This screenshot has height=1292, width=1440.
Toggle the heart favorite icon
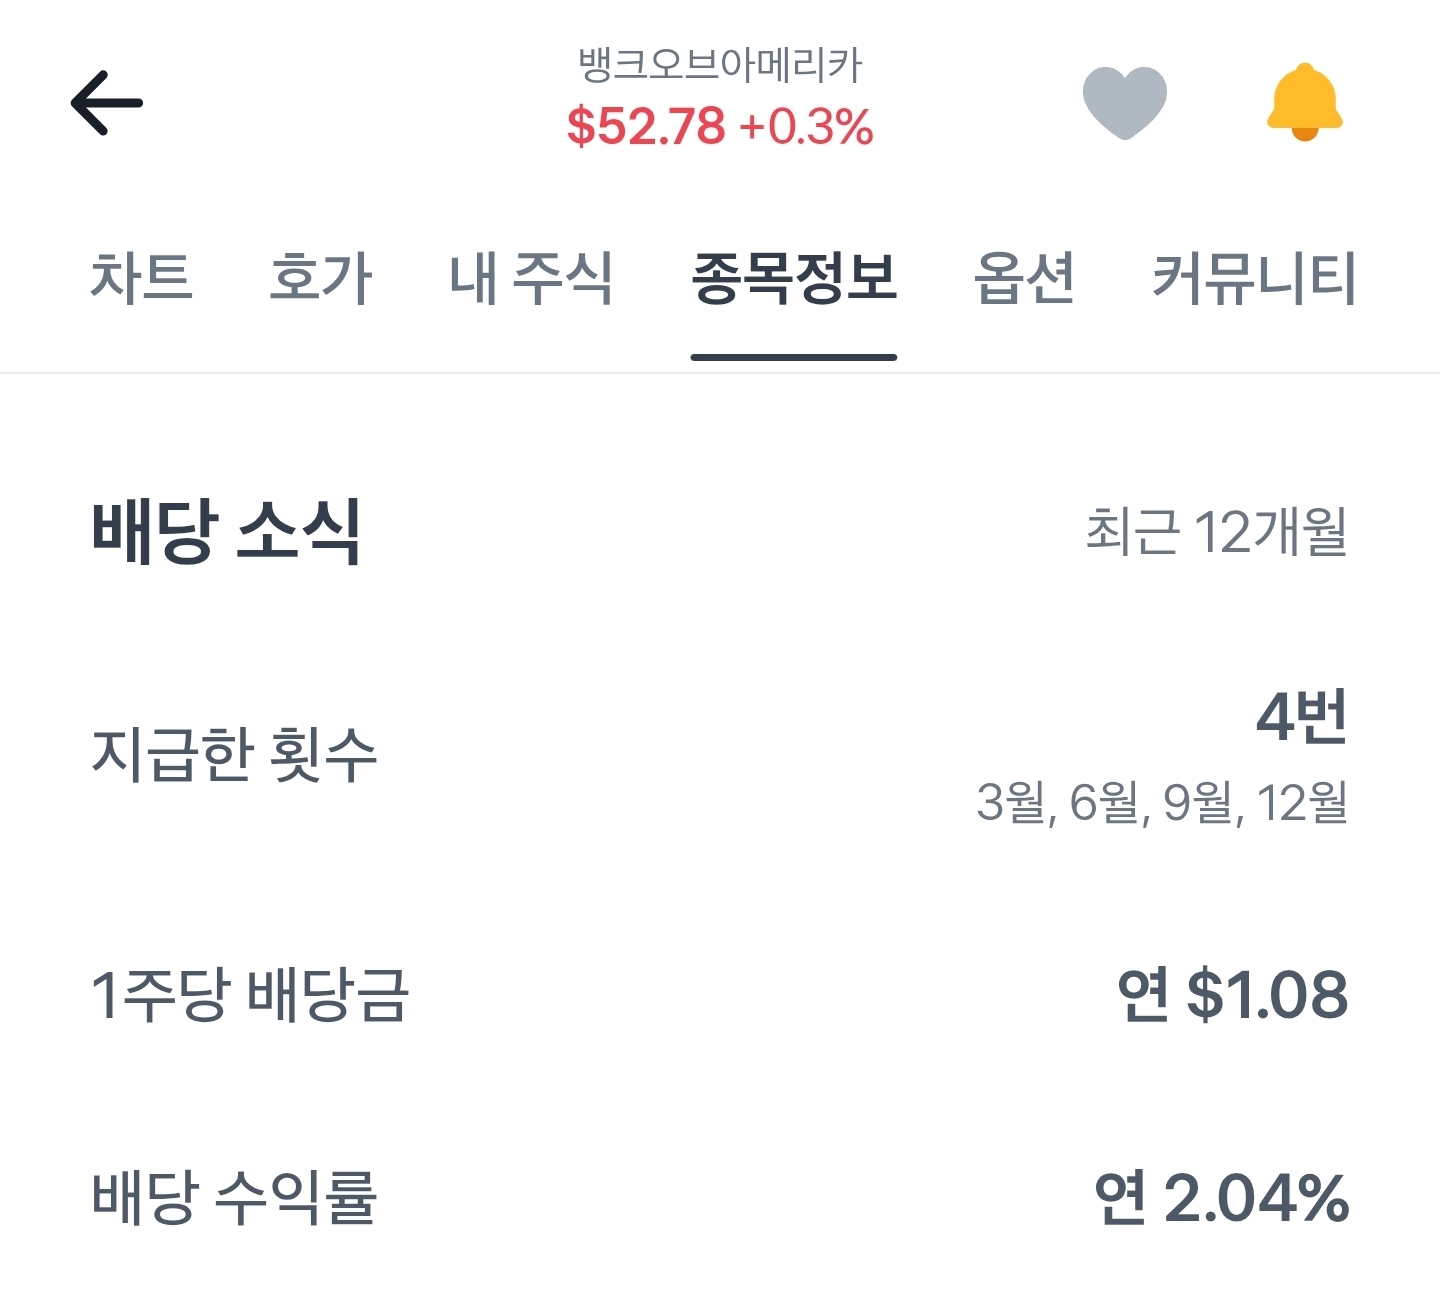point(1124,102)
